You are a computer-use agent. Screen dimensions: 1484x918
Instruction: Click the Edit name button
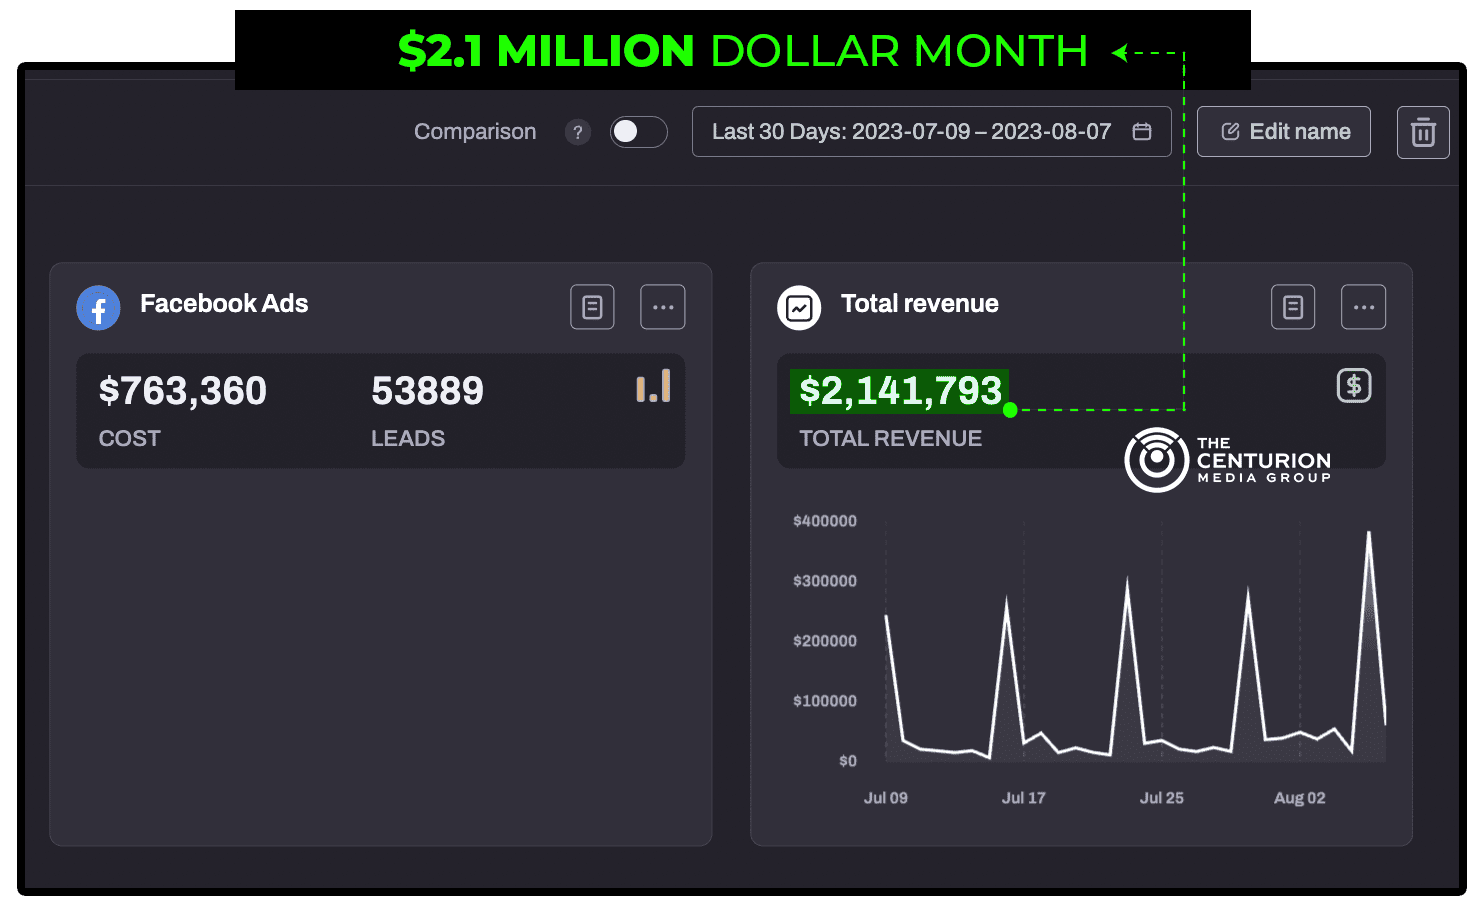pyautogui.click(x=1284, y=132)
